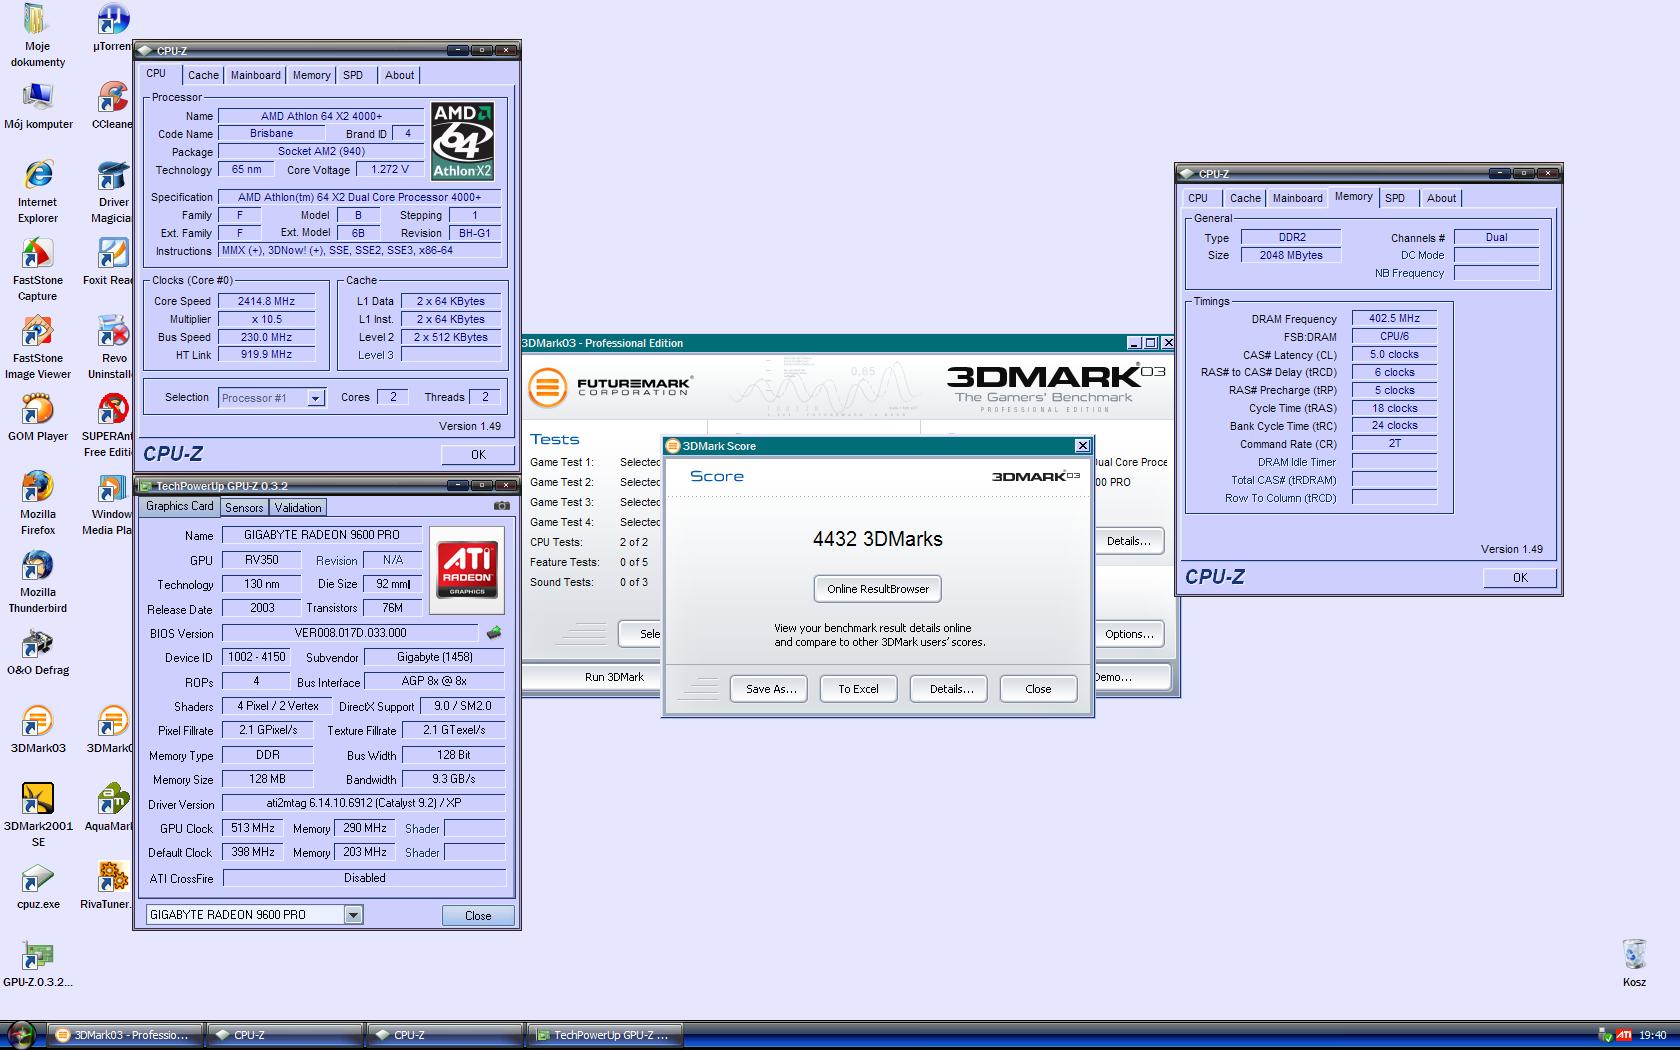Image resolution: width=1680 pixels, height=1050 pixels.
Task: Open FastStone Capture desktop icon
Action: (37, 270)
